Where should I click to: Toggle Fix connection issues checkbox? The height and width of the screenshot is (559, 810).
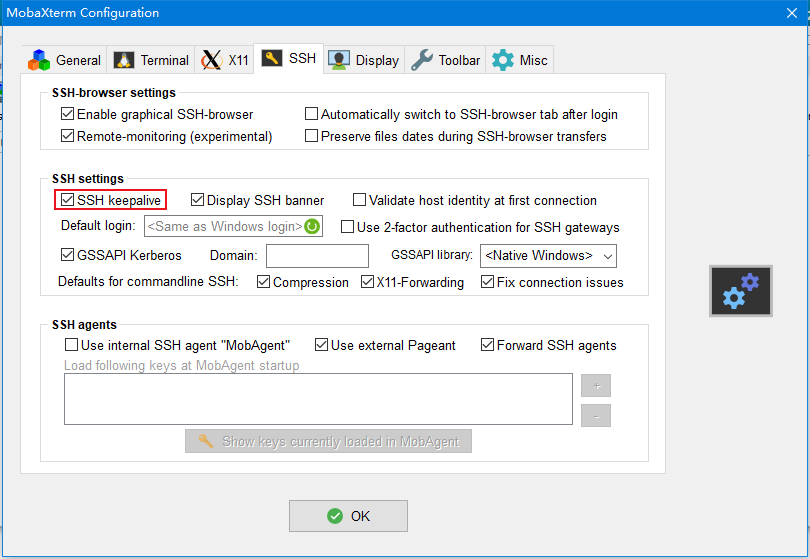click(x=487, y=282)
